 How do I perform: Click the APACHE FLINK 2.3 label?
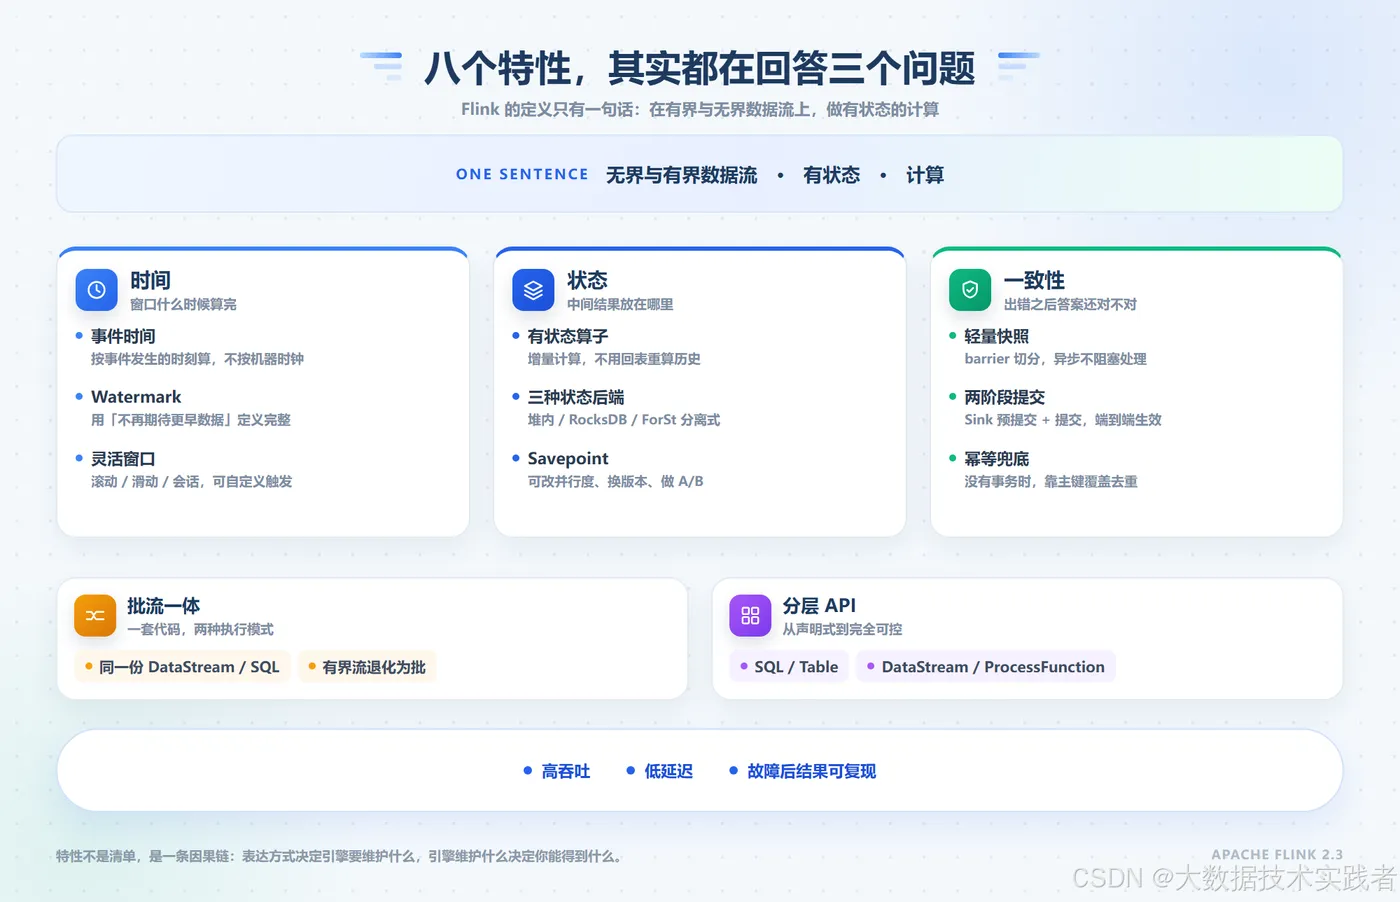[x=1277, y=854]
